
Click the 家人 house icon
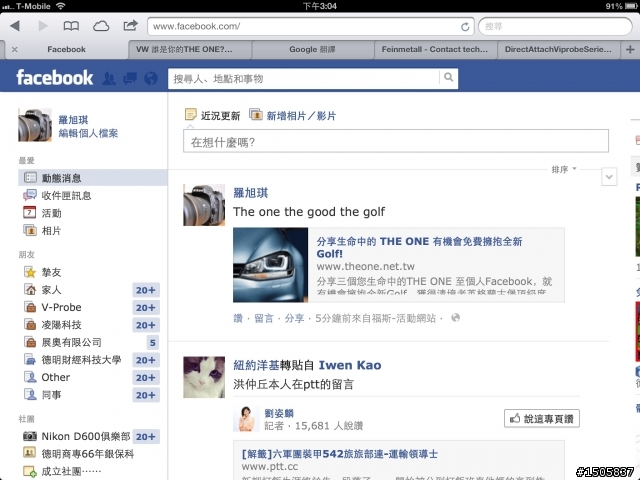(30, 289)
